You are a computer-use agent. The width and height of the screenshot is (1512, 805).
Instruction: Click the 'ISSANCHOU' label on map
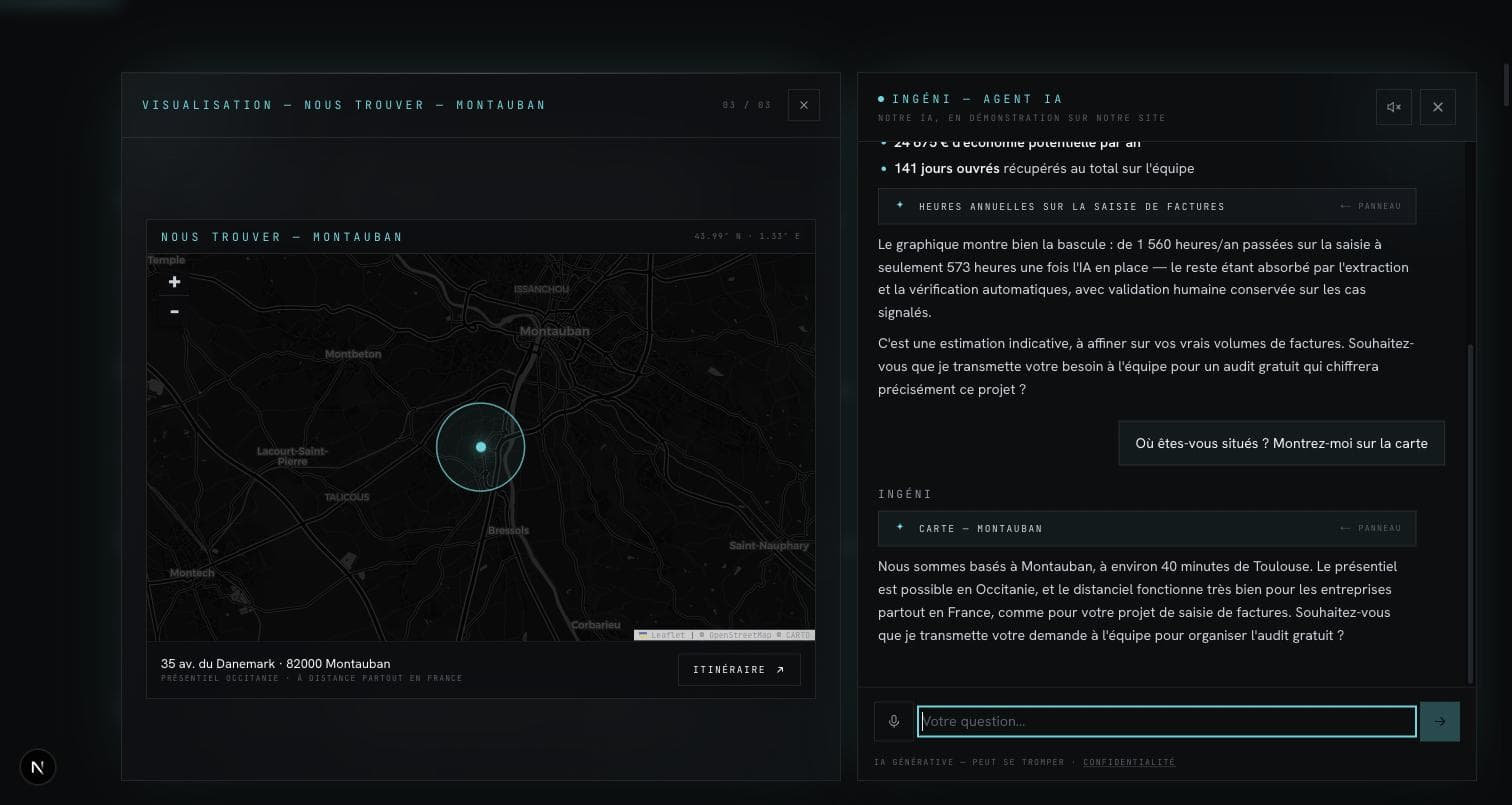541,289
